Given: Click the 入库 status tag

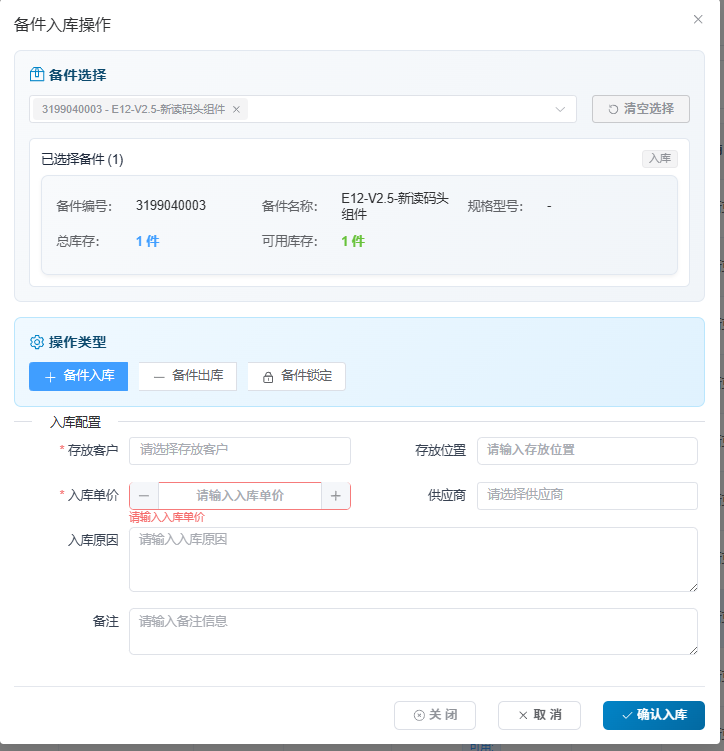Looking at the screenshot, I should (x=659, y=158).
